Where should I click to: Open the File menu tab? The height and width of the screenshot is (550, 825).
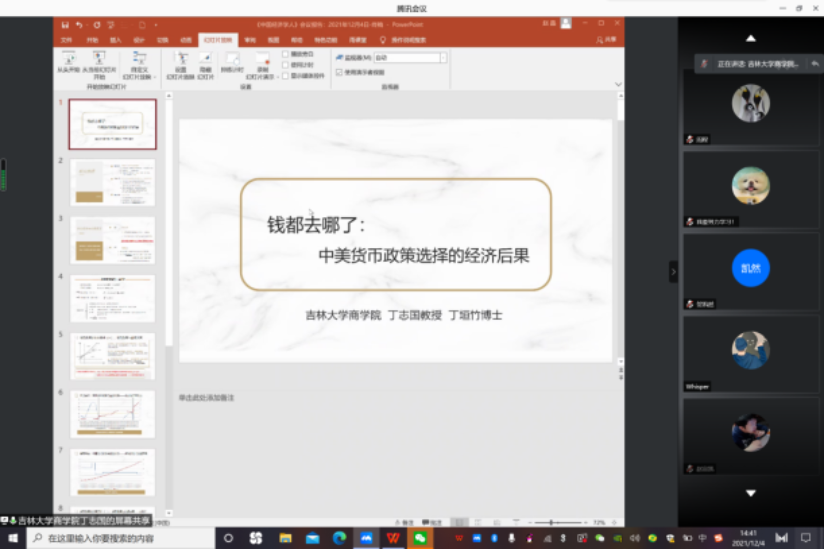(x=67, y=40)
